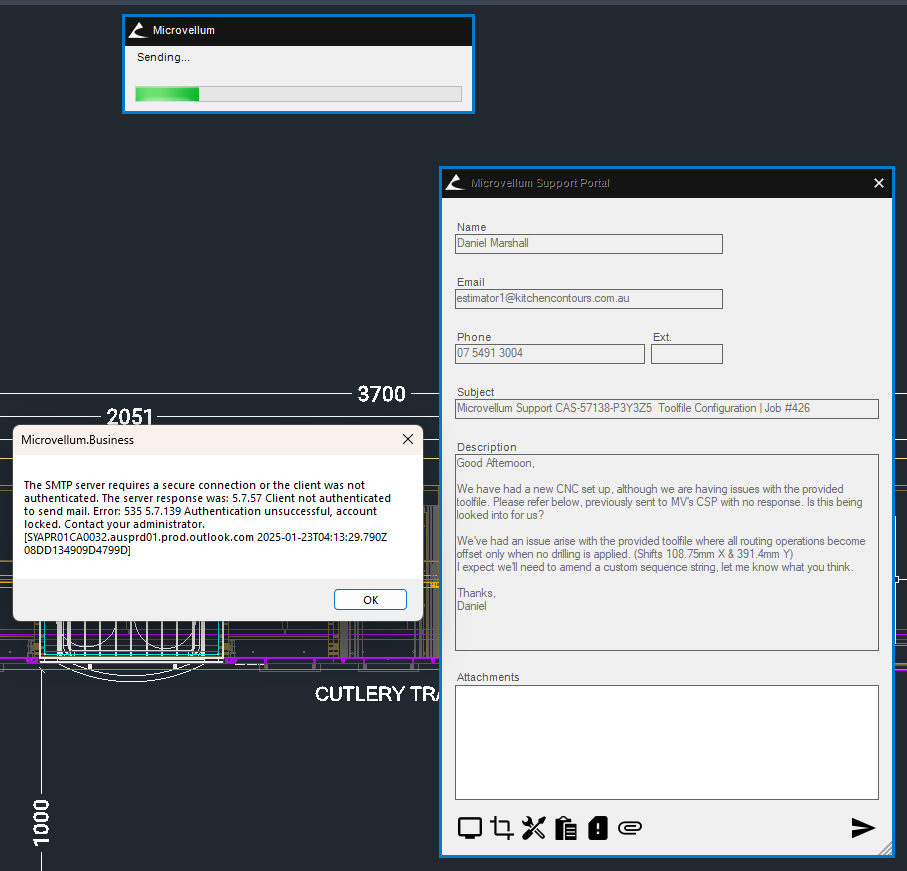Image resolution: width=907 pixels, height=871 pixels.
Task: Close the Microvellum Support Portal window
Action: (879, 183)
